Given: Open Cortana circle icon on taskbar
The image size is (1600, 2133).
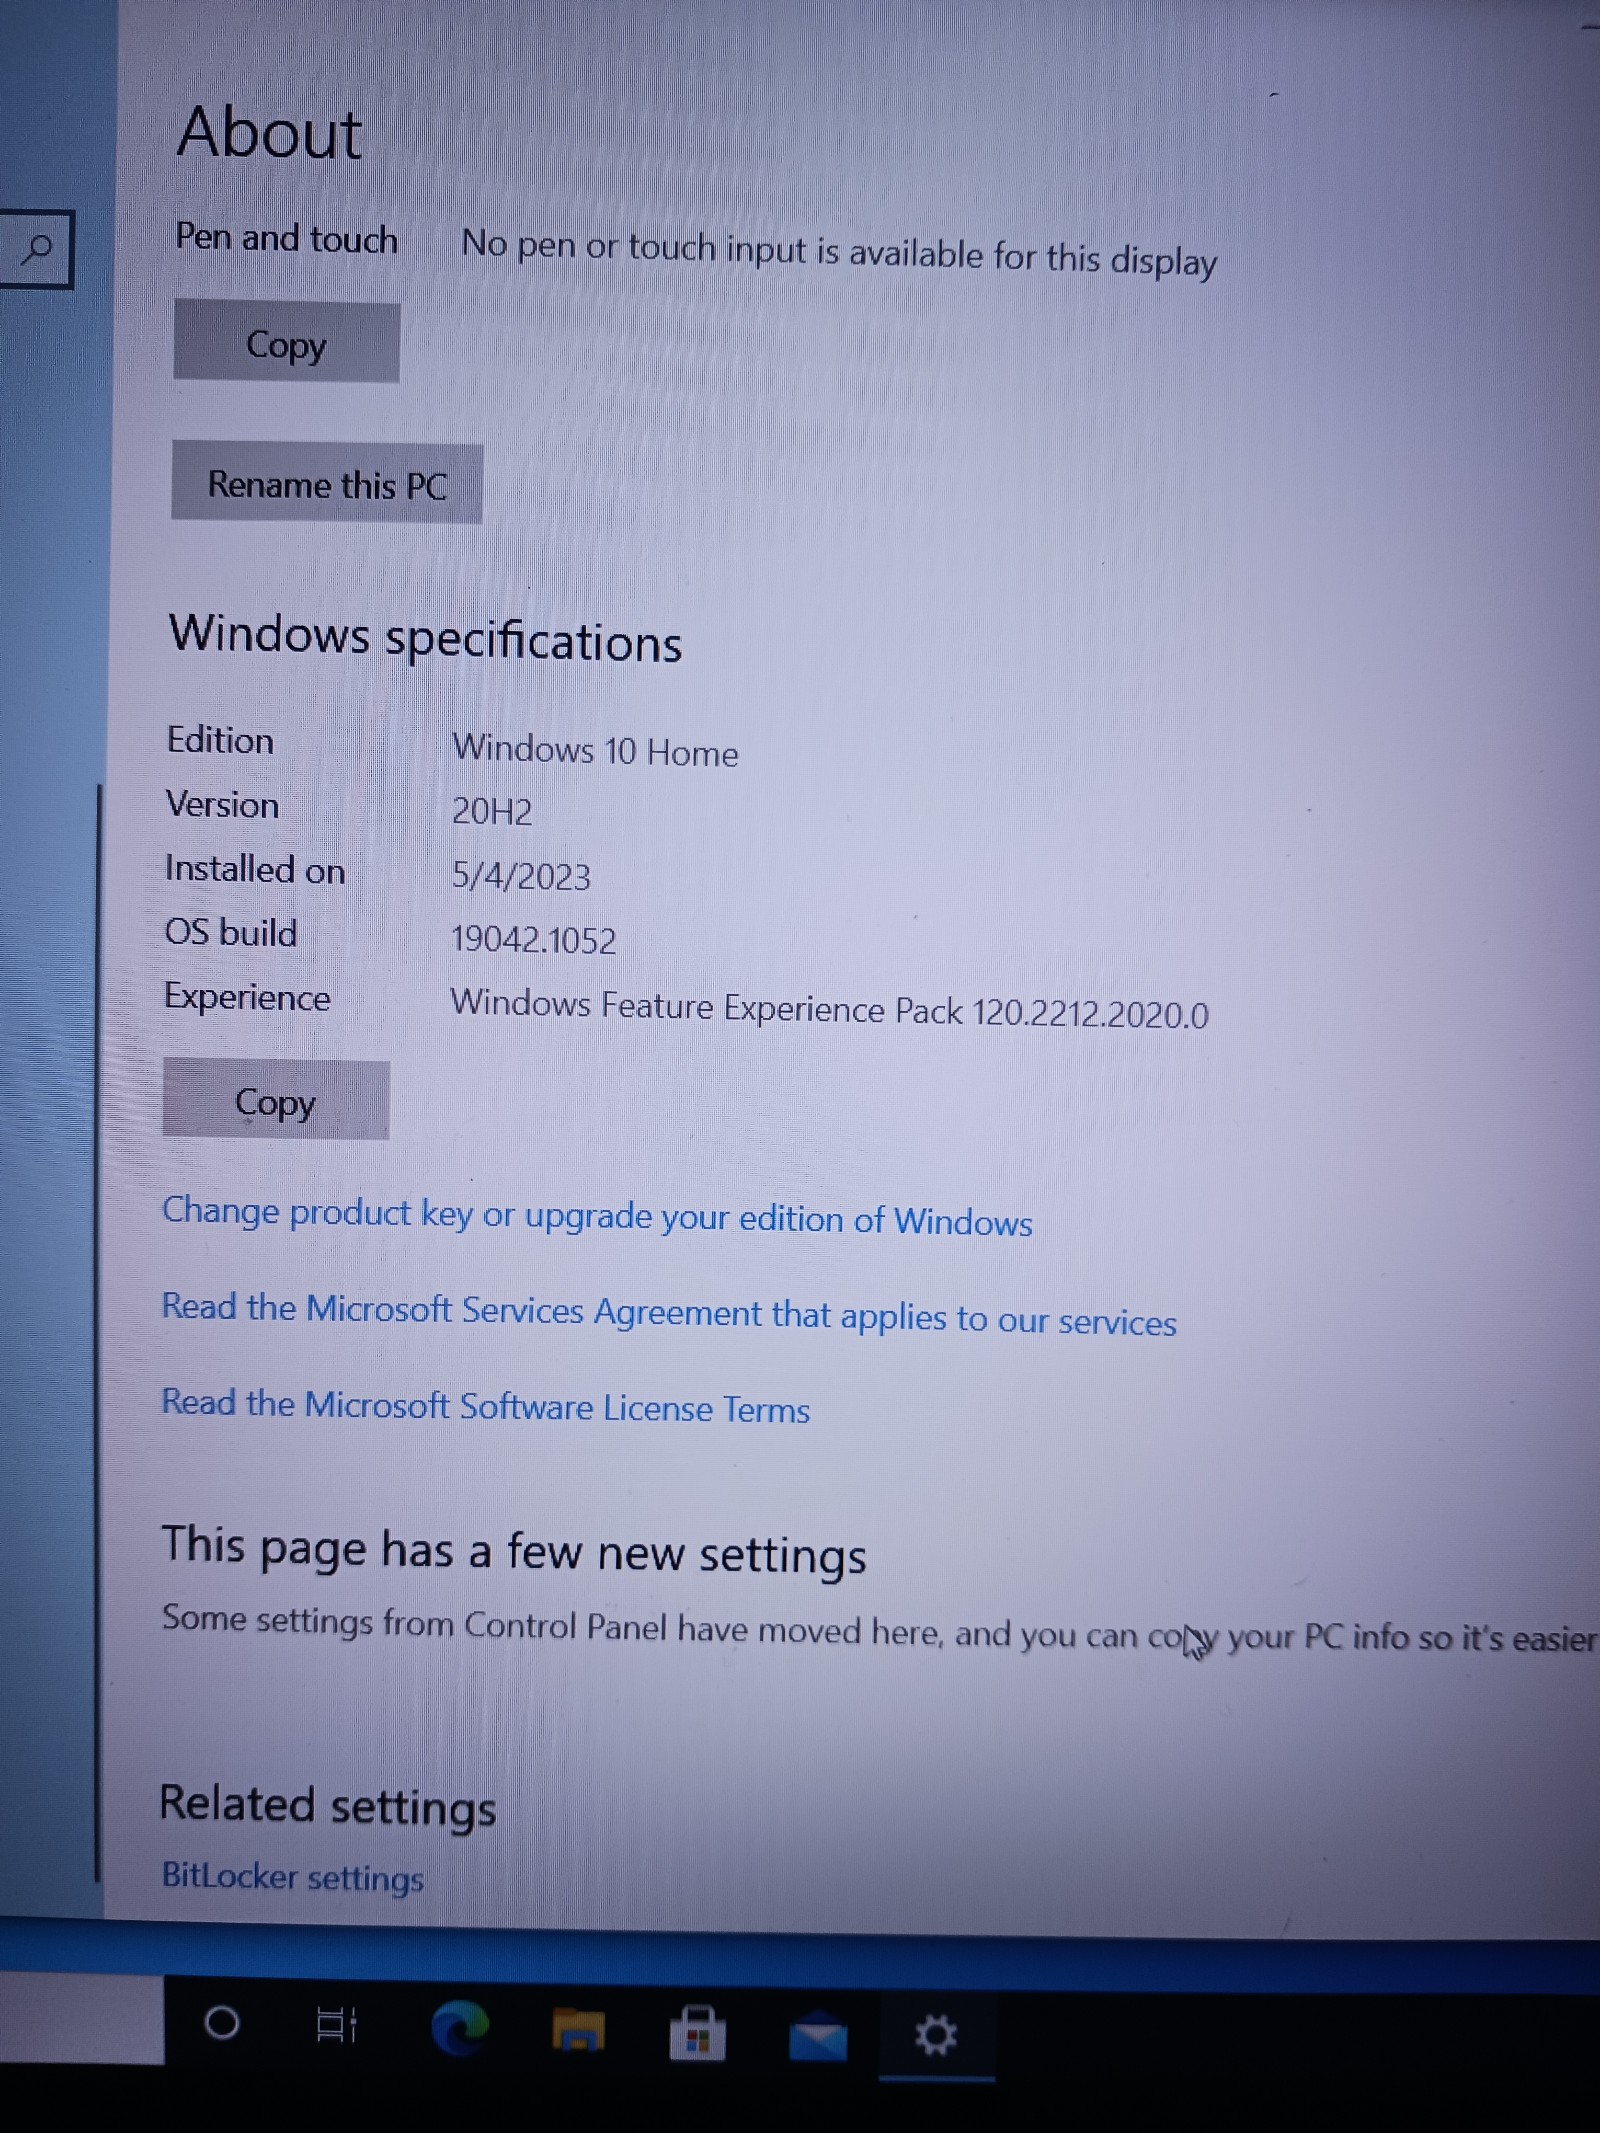Looking at the screenshot, I should 221,2024.
